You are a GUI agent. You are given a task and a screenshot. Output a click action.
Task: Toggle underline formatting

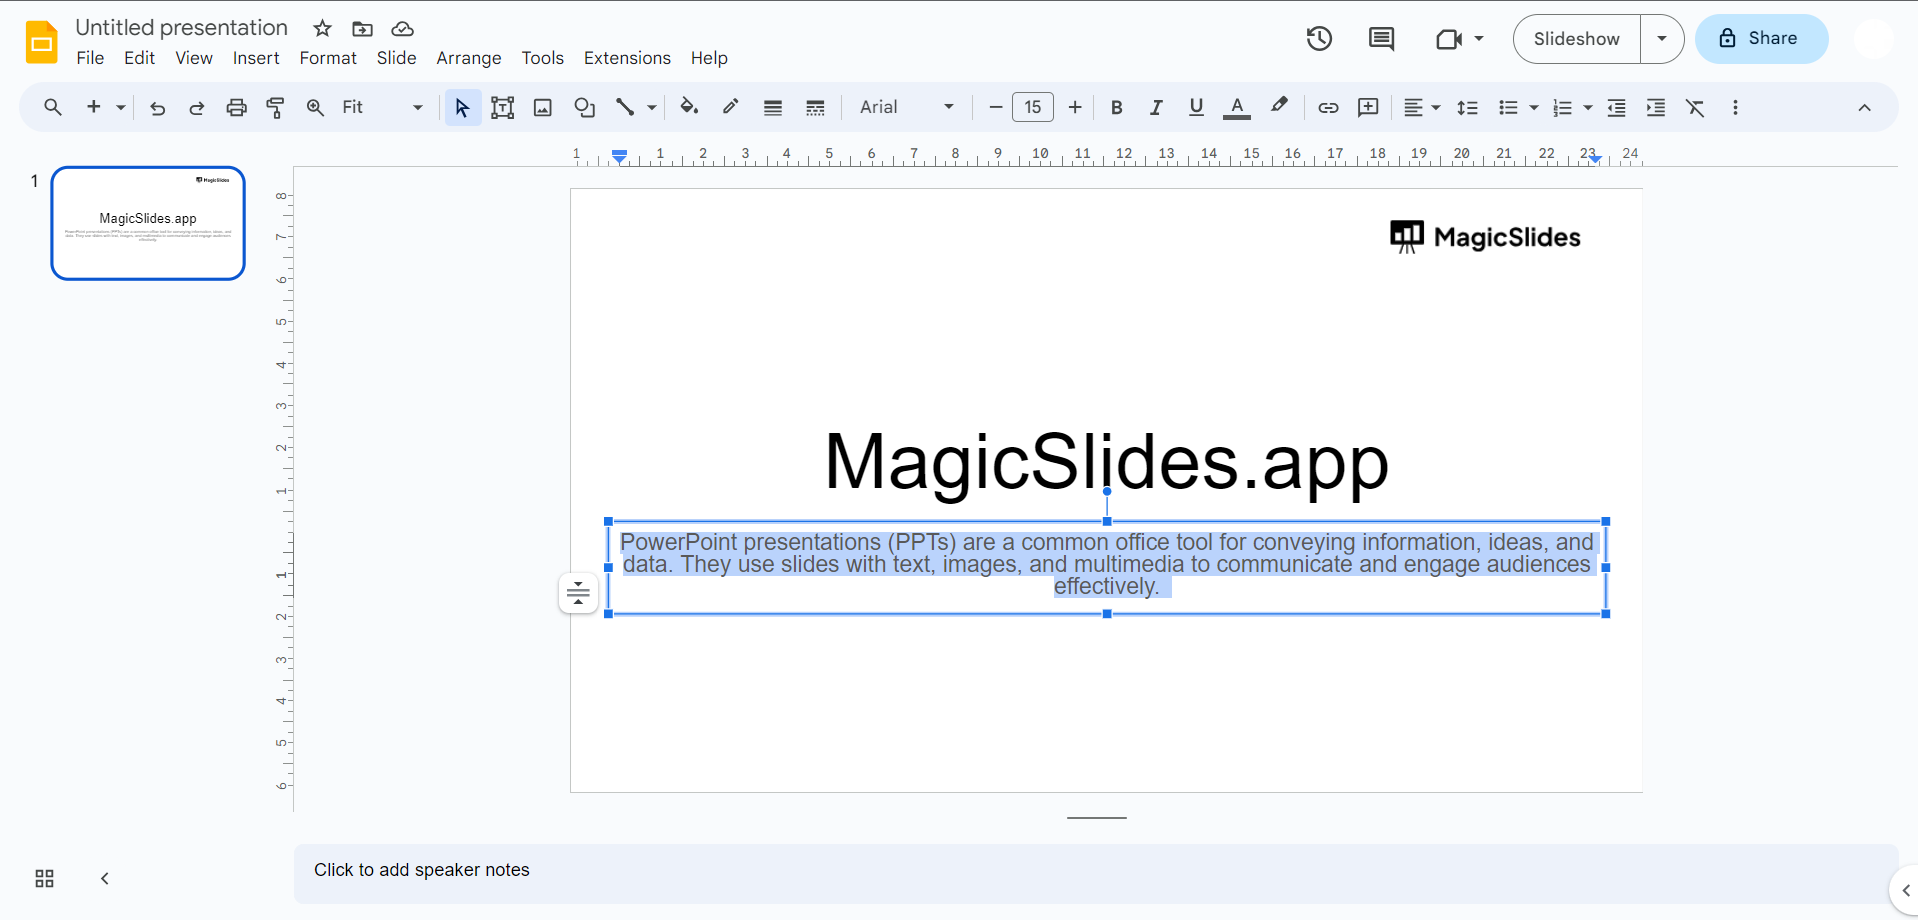[1196, 108]
